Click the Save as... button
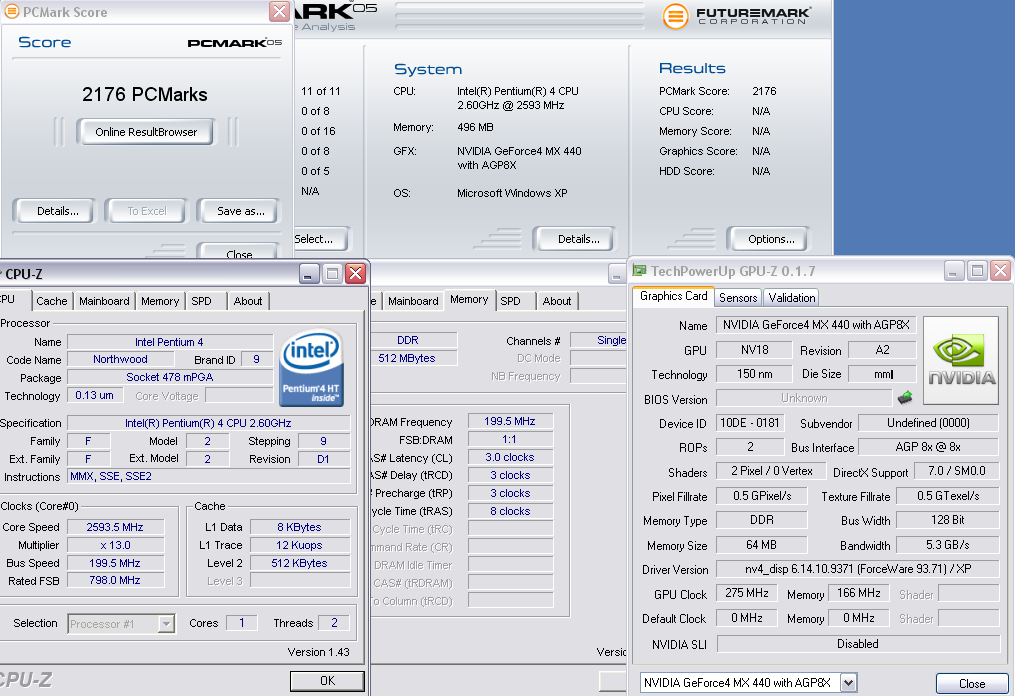 click(x=241, y=211)
